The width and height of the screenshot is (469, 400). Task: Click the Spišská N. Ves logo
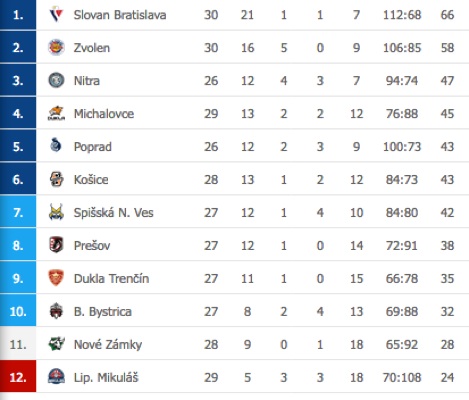56,212
